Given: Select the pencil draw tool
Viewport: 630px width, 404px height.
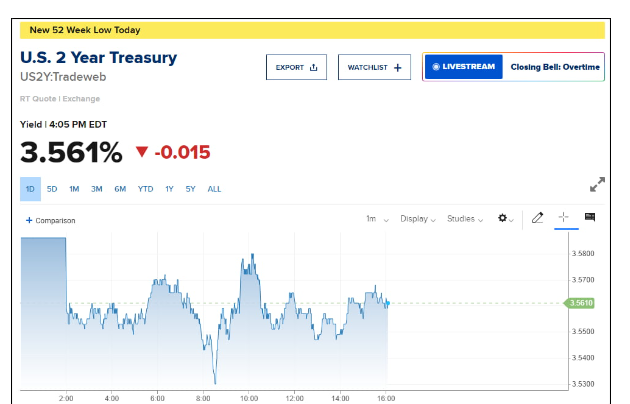Looking at the screenshot, I should [x=537, y=218].
